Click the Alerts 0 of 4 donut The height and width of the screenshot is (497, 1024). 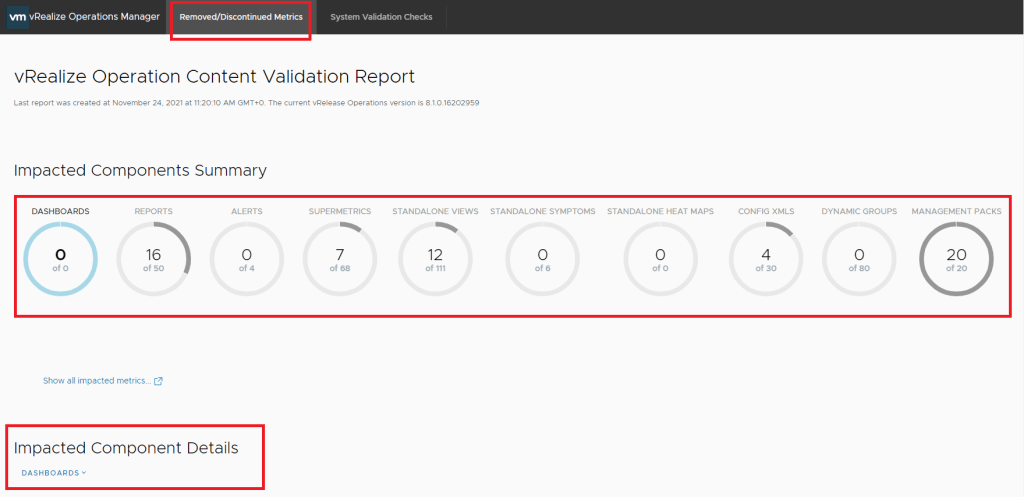[246, 259]
